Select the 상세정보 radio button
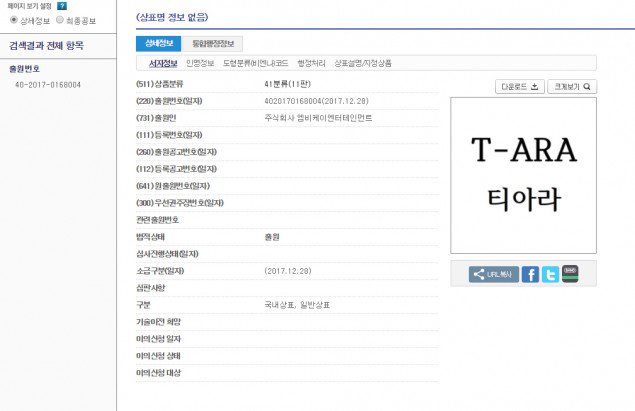 (x=13, y=19)
